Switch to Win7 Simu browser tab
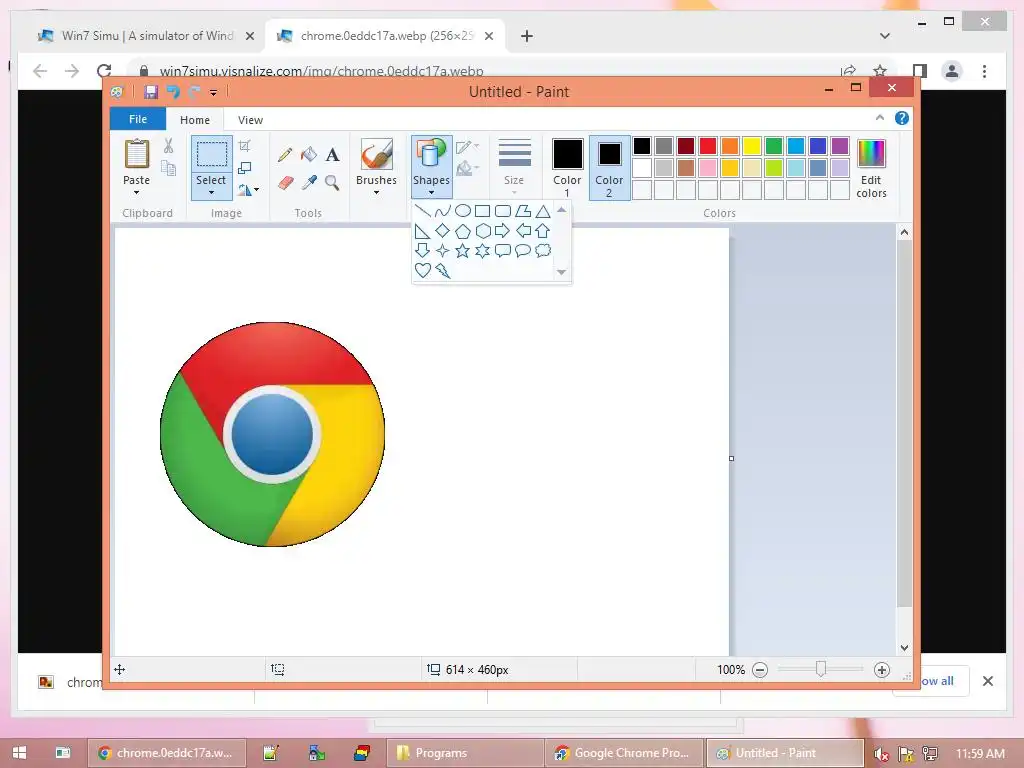The width and height of the screenshot is (1024, 768). click(x=146, y=36)
